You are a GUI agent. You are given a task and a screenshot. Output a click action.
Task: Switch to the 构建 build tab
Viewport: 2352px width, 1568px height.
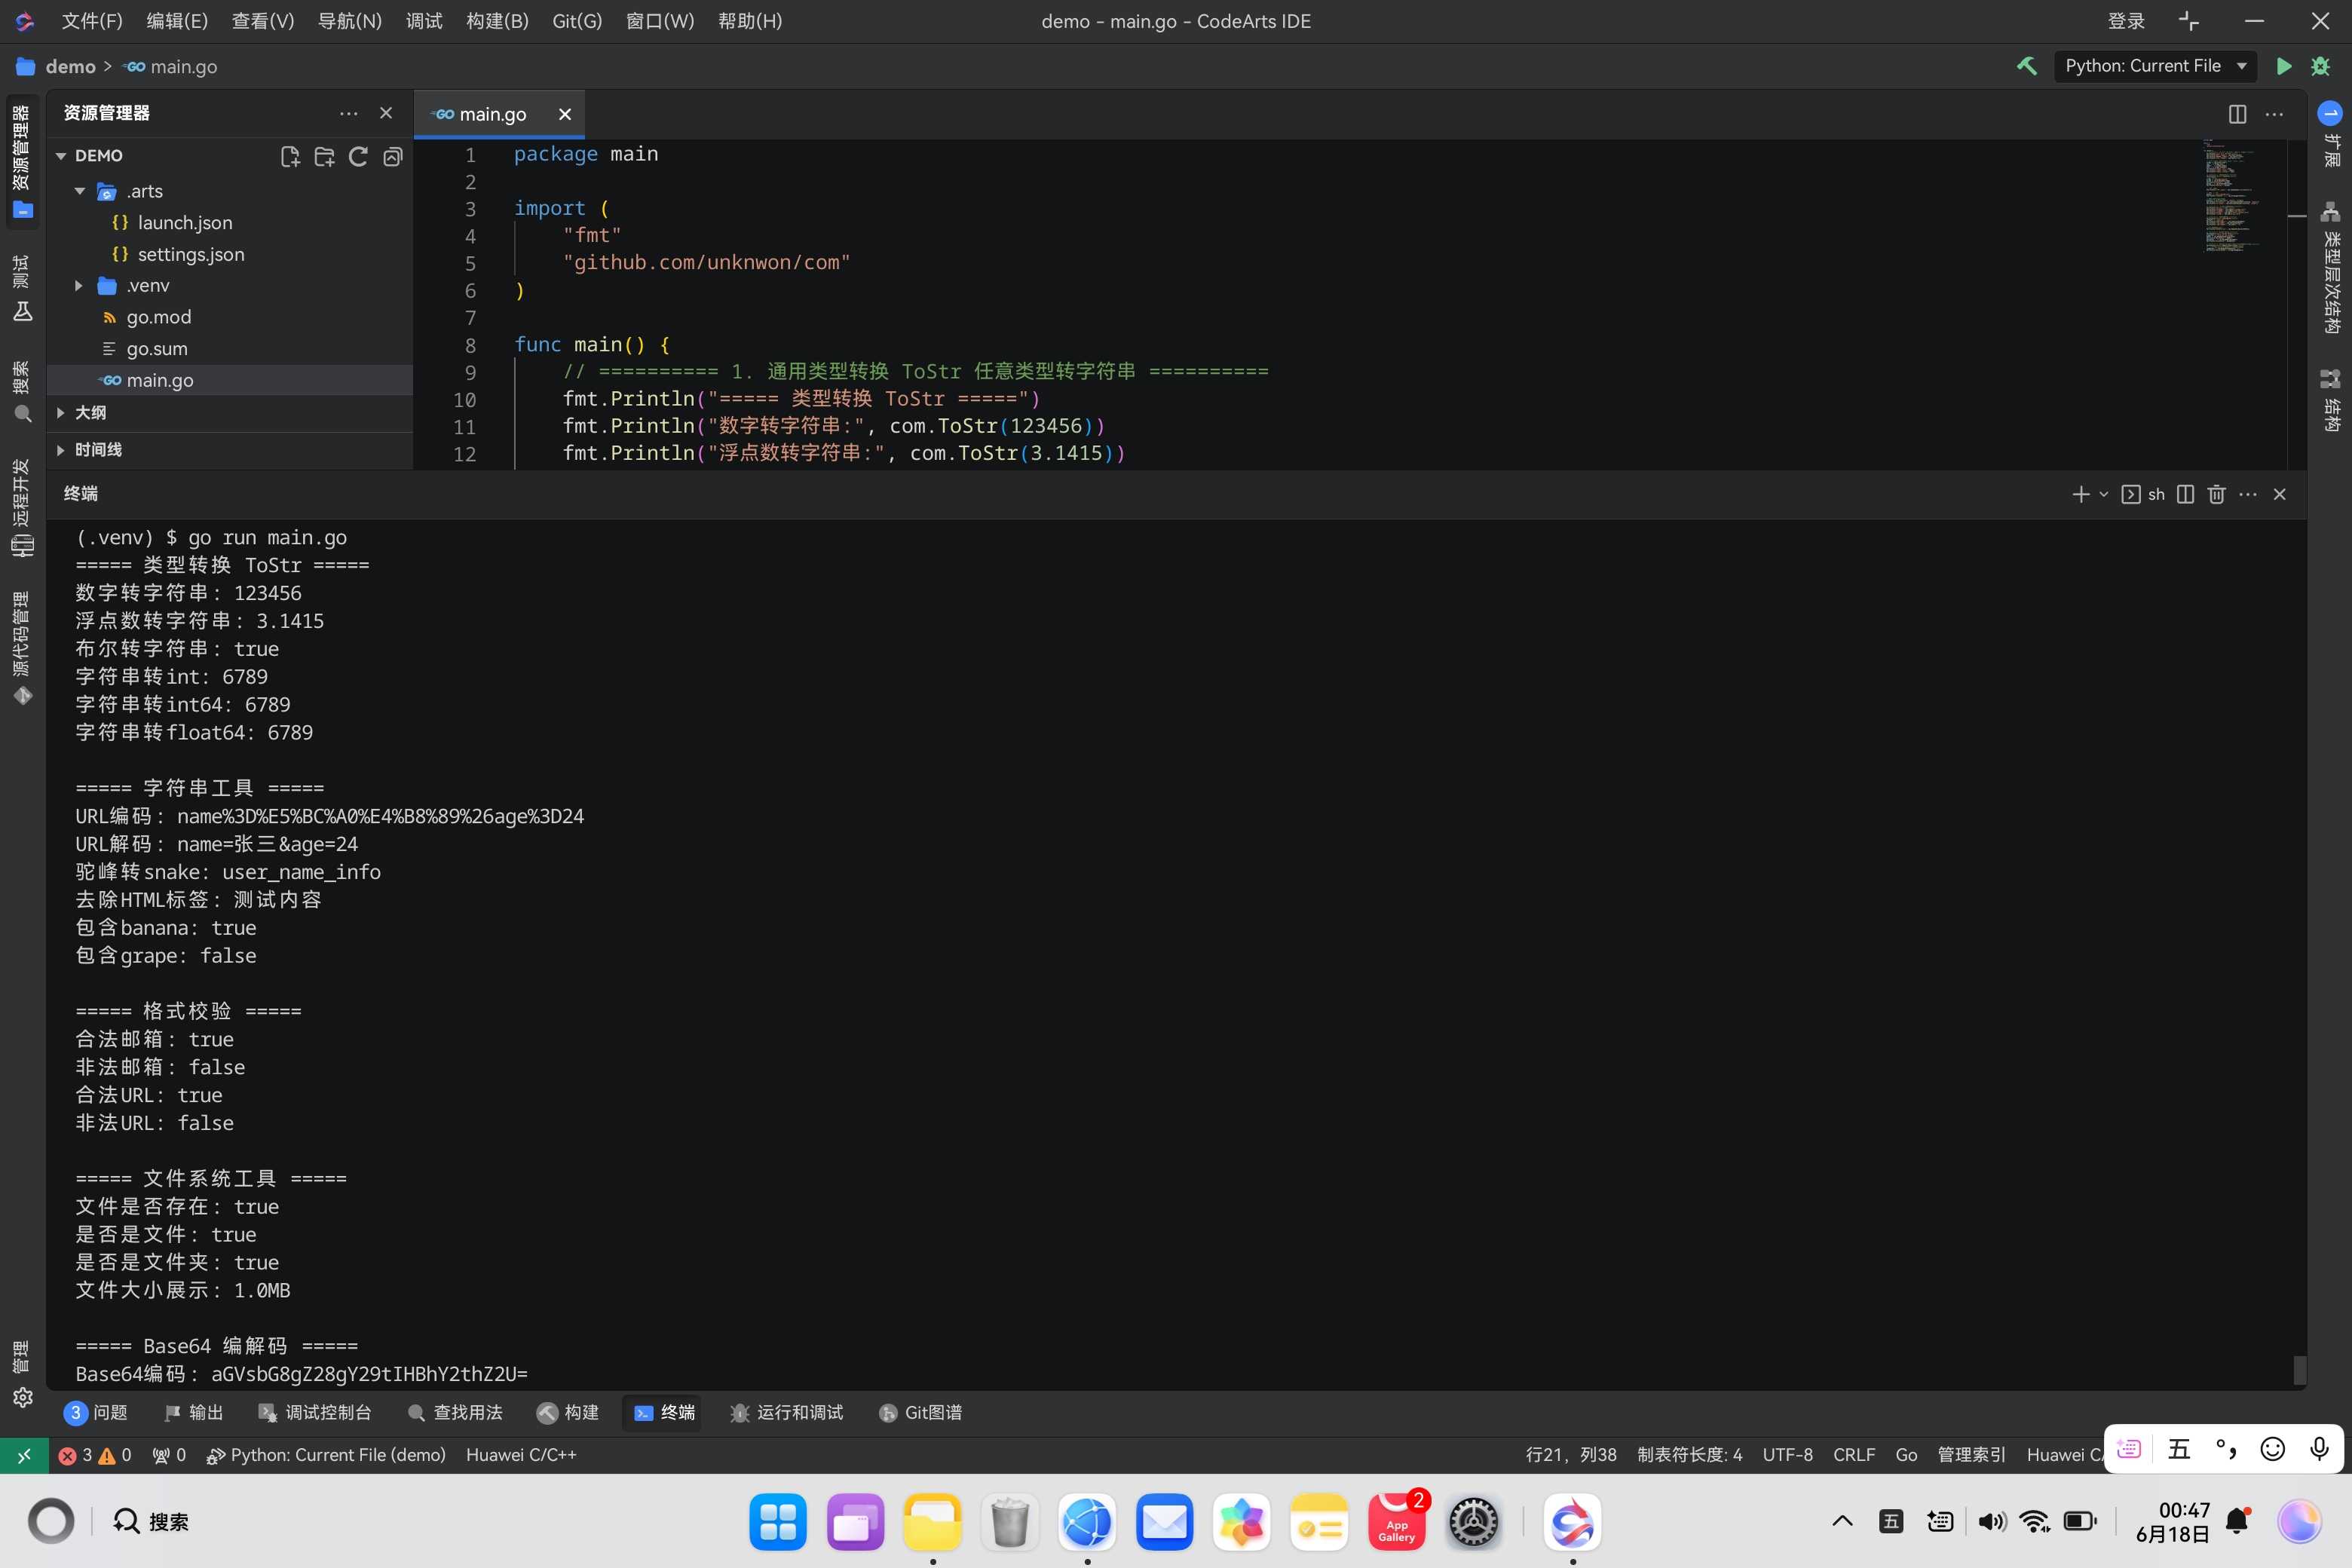(x=568, y=1412)
